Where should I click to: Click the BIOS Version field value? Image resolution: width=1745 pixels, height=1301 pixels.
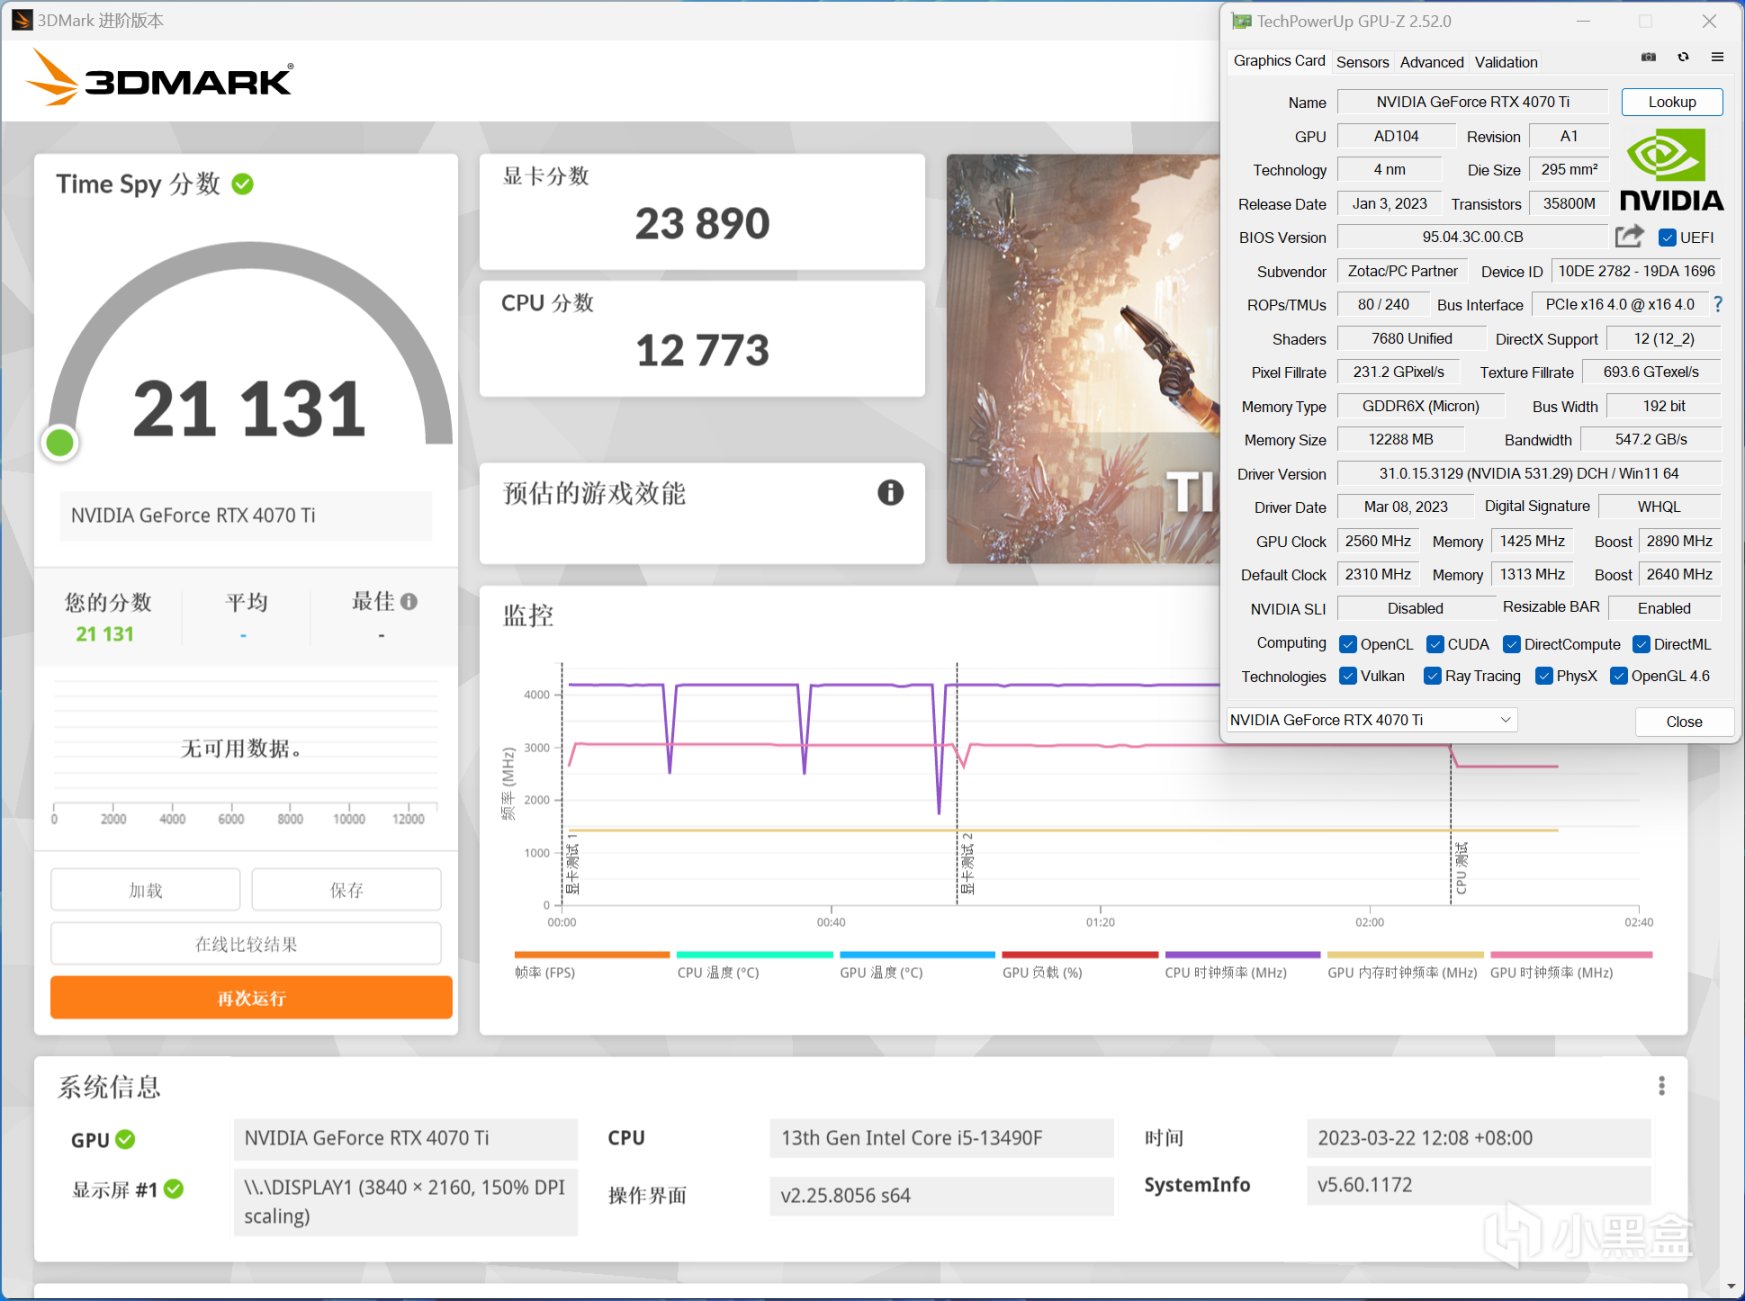(x=1472, y=237)
